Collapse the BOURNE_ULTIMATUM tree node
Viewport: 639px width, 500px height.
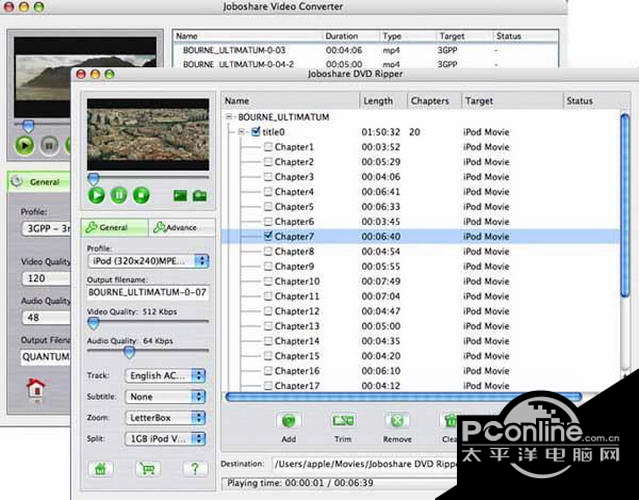pos(229,117)
